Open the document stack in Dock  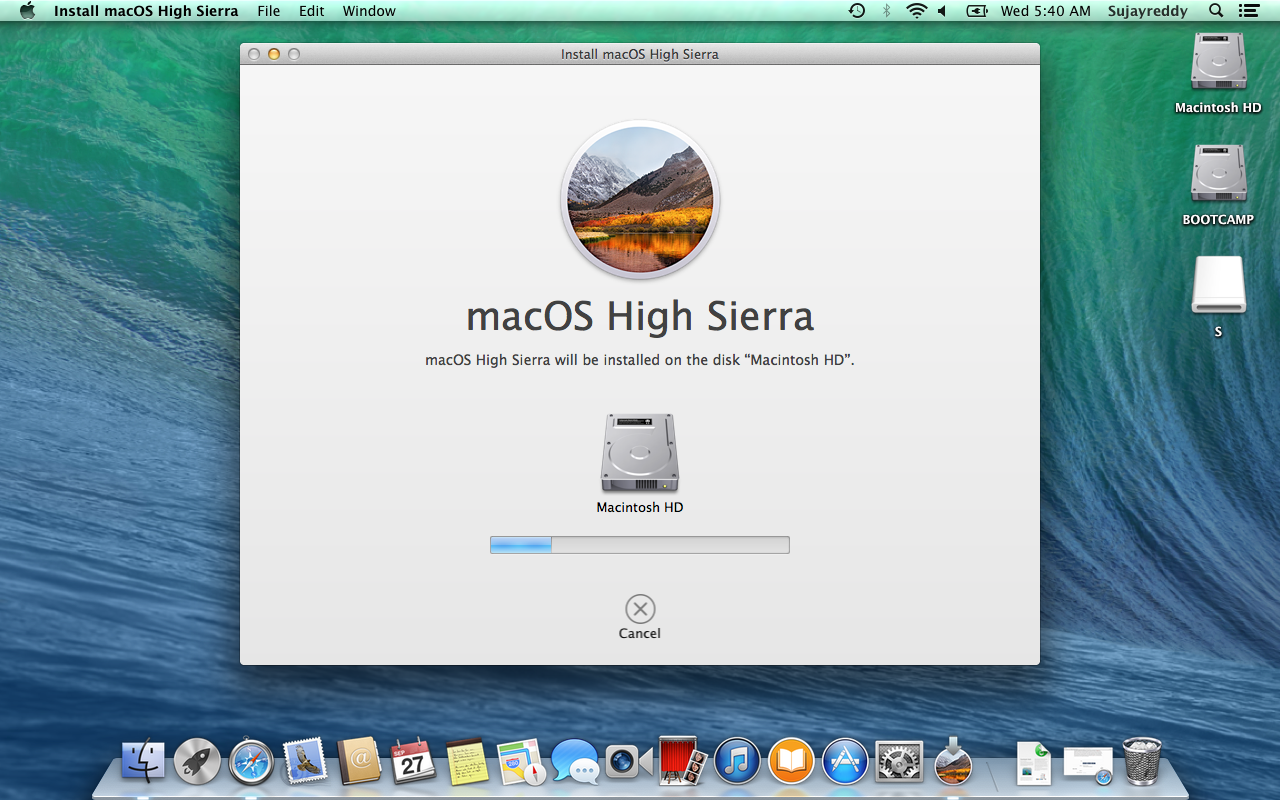click(x=1033, y=762)
